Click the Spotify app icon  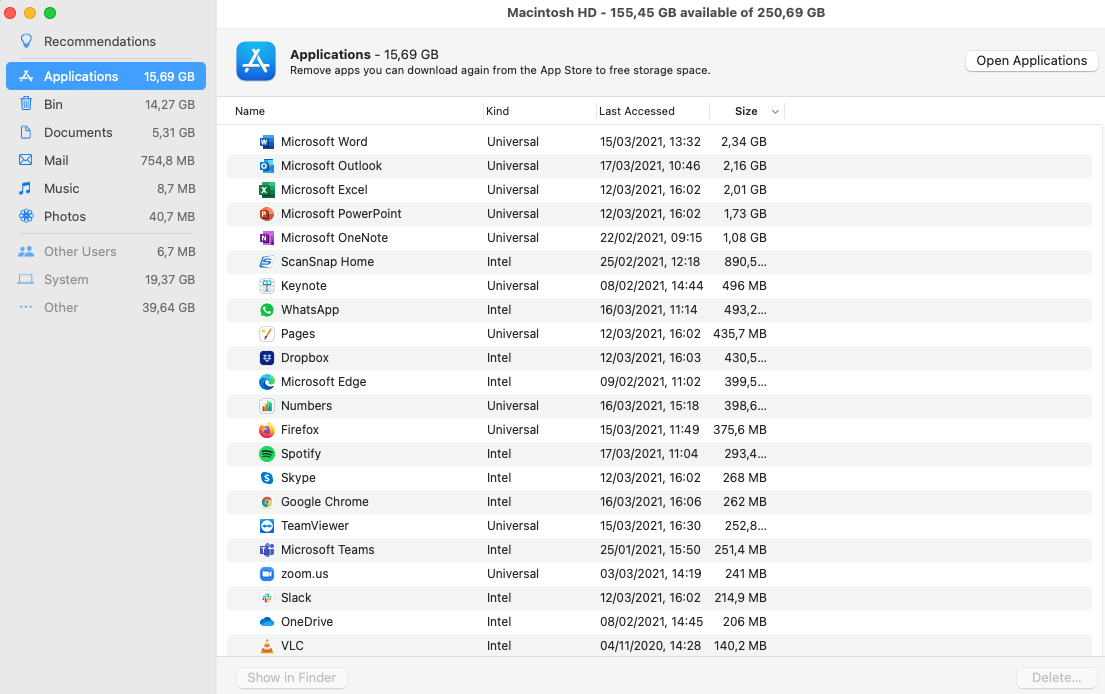(266, 453)
